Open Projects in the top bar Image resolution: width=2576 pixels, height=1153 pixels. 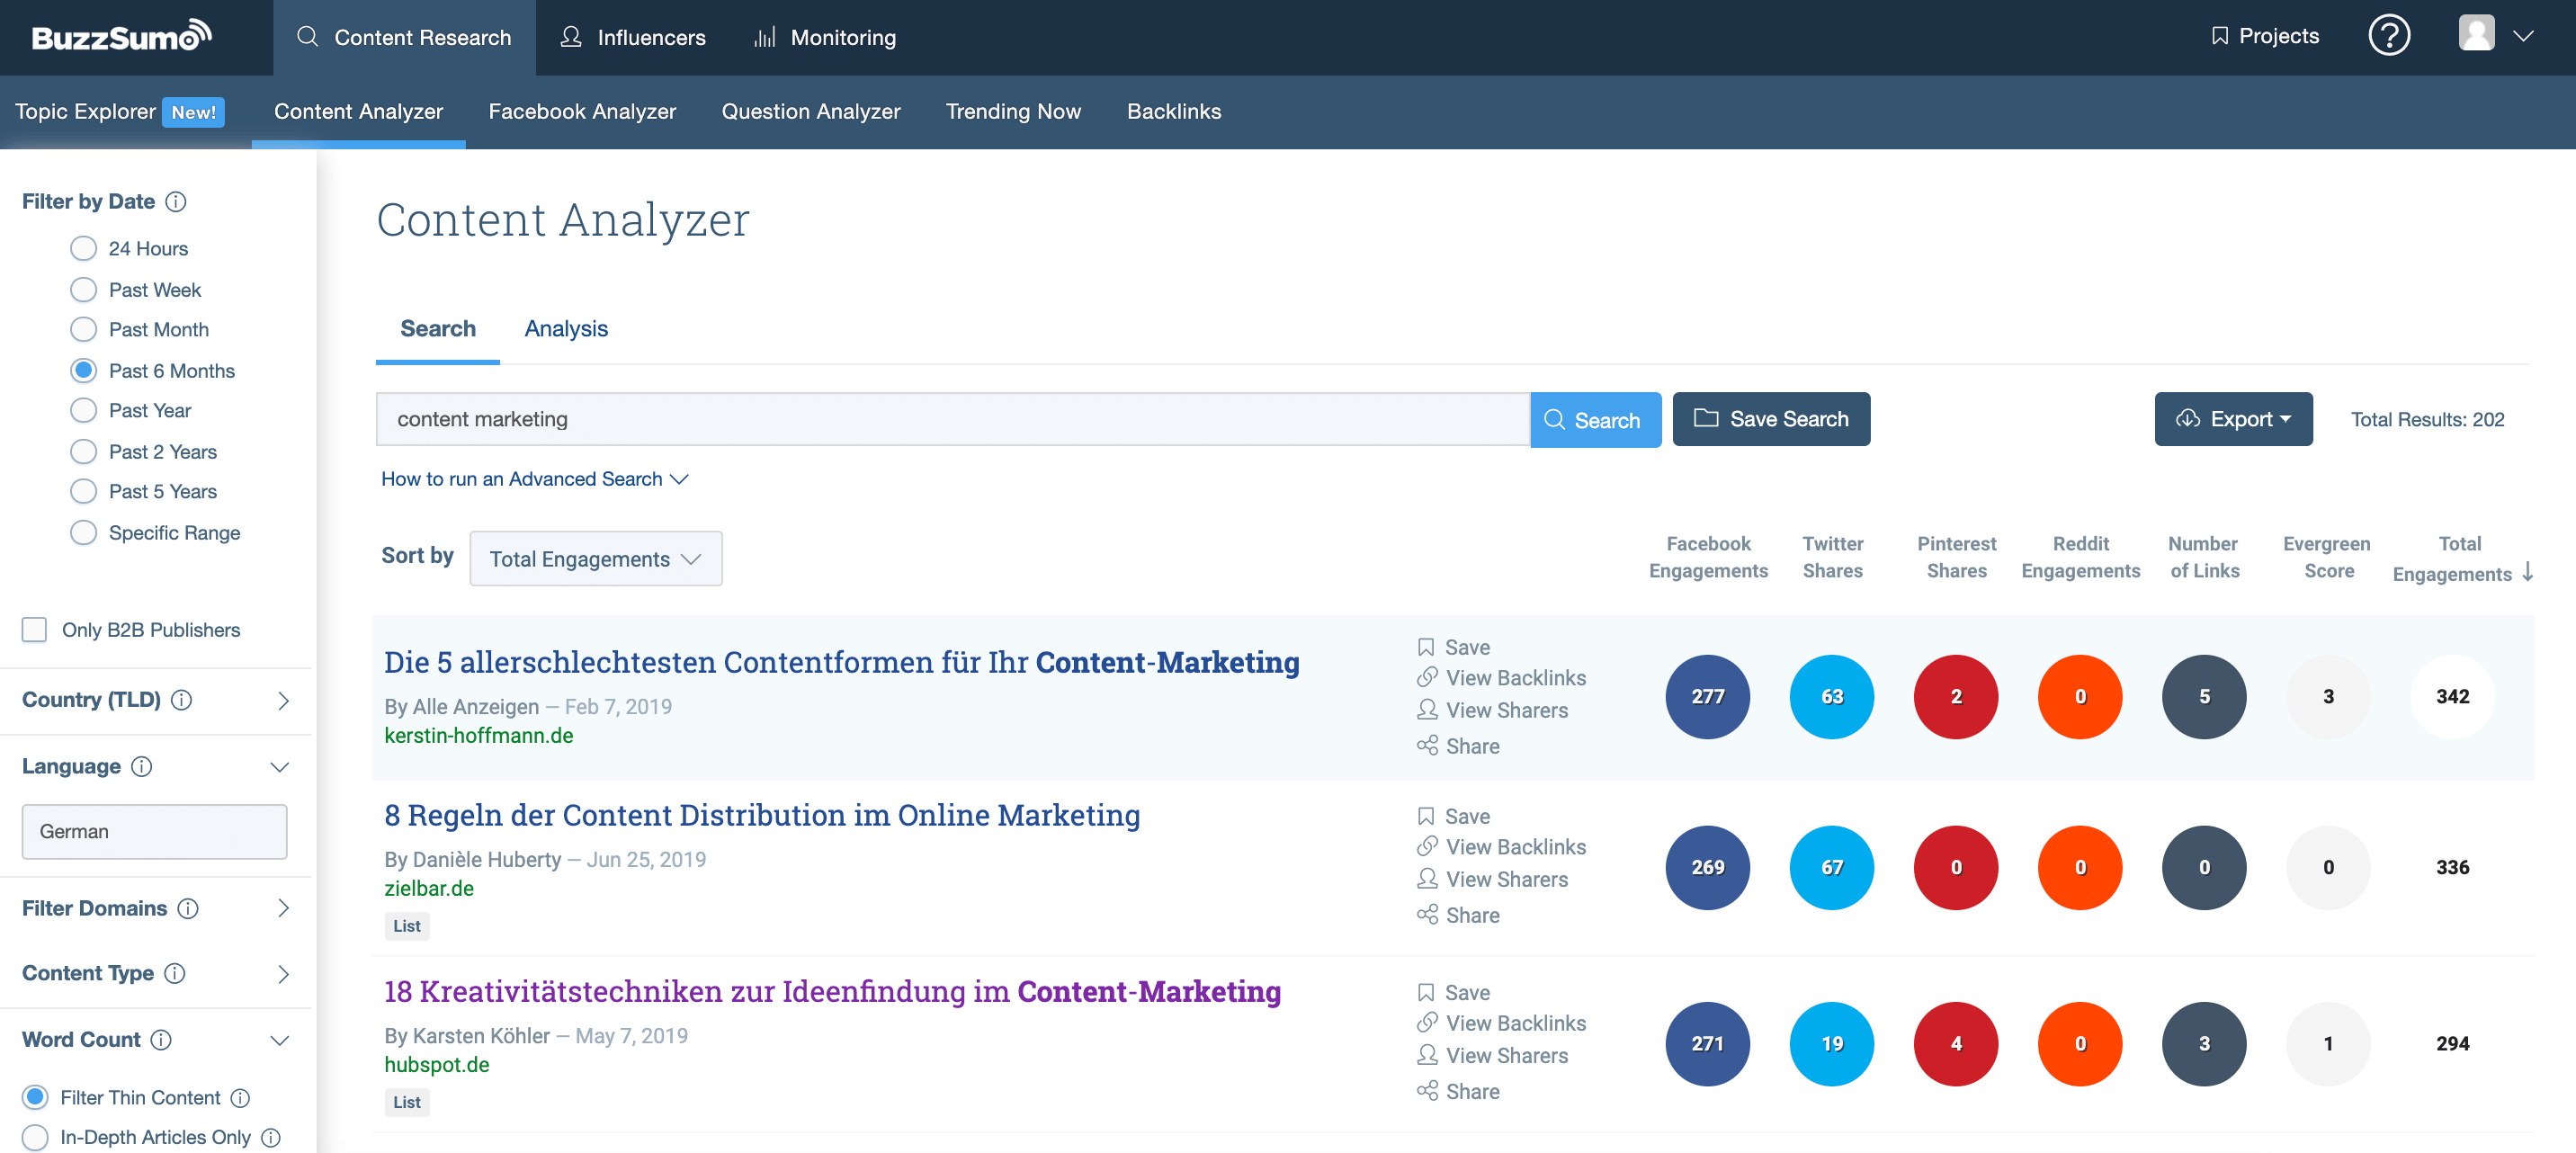click(2264, 37)
